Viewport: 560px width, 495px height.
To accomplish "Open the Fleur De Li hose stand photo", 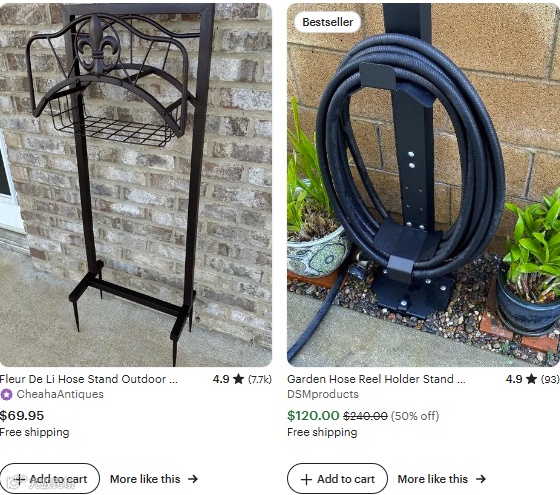I will tap(136, 185).
